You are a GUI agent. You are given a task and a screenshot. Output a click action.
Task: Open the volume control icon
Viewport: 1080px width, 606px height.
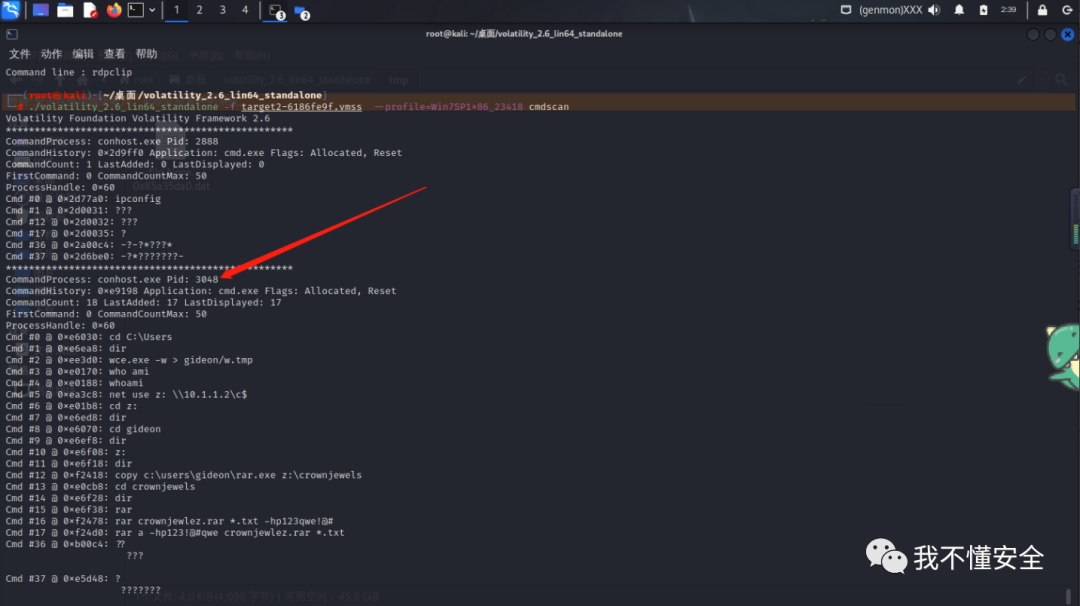point(934,10)
